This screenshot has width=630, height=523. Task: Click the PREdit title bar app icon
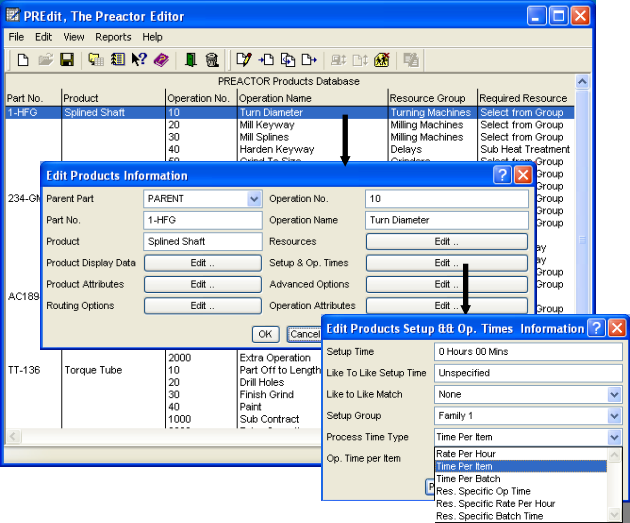[x=13, y=15]
